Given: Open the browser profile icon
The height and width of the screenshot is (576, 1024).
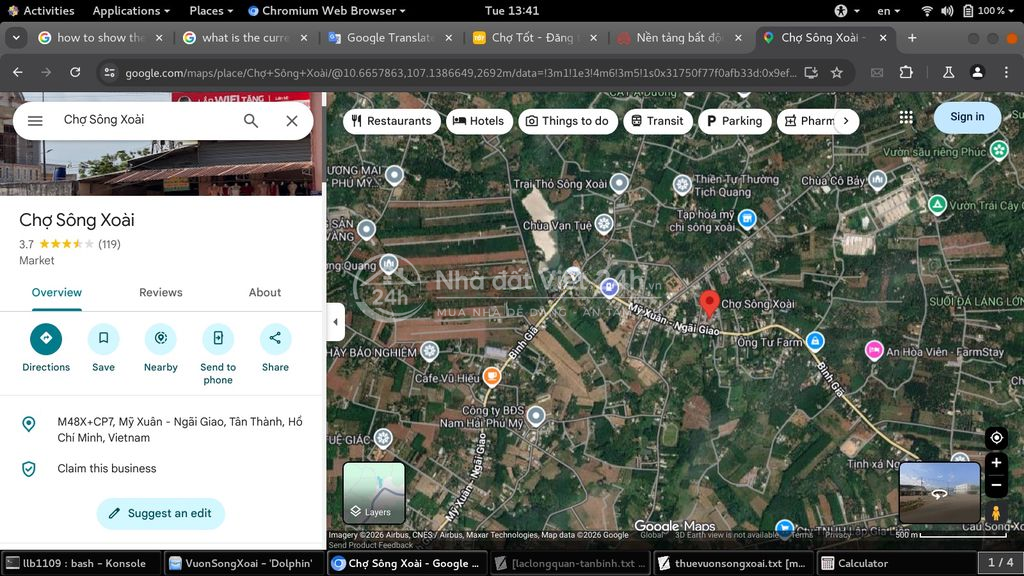Looking at the screenshot, I should click(977, 72).
